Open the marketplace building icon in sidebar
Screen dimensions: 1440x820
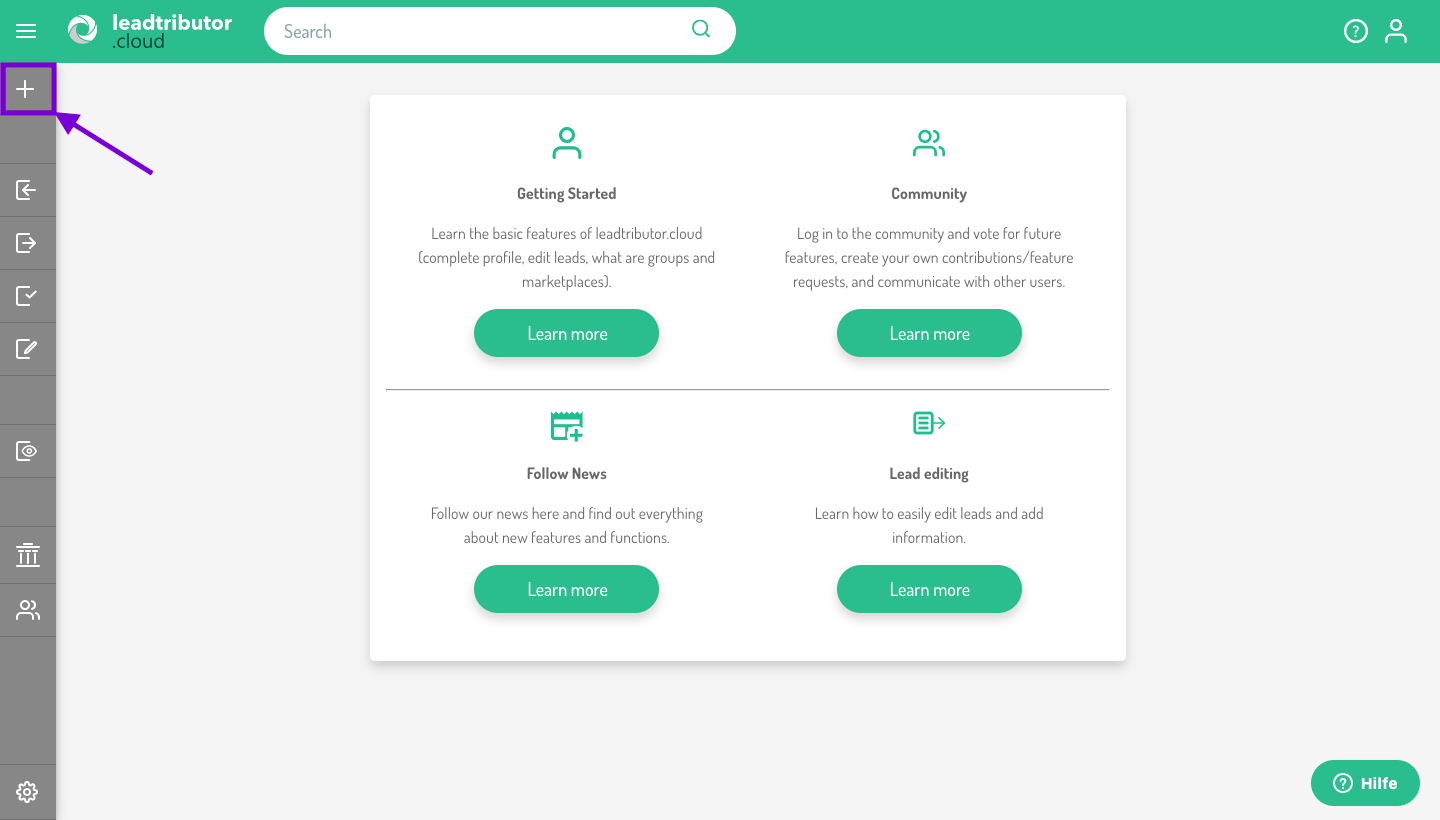click(27, 555)
